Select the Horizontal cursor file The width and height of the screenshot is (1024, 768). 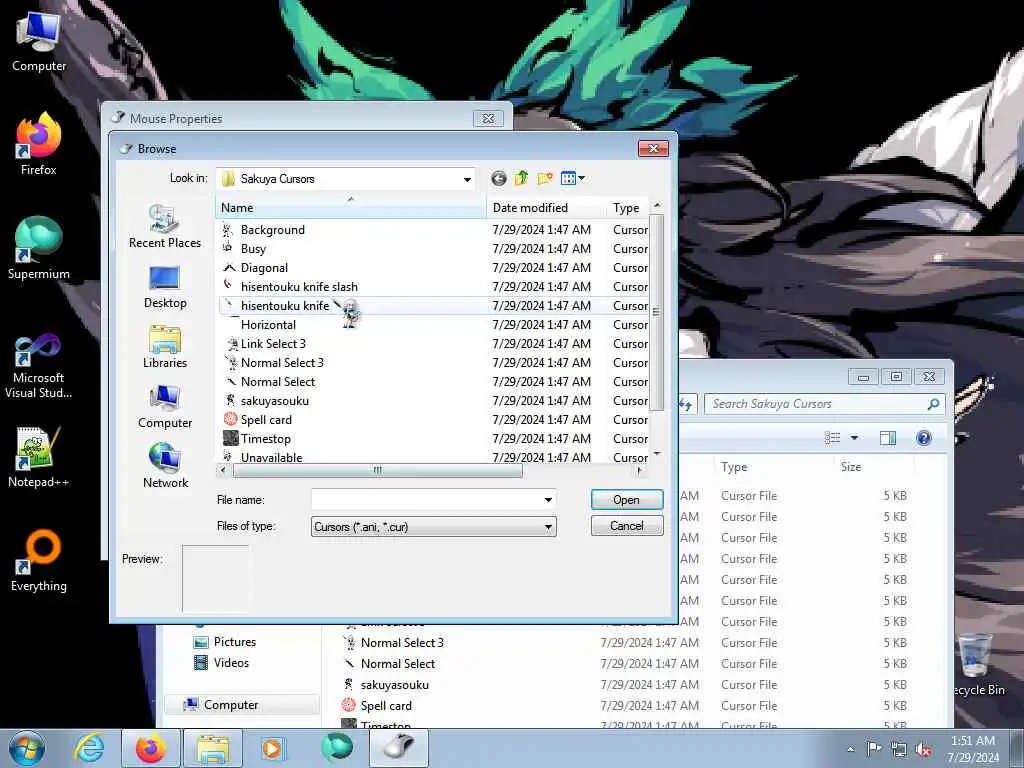[x=434, y=325]
